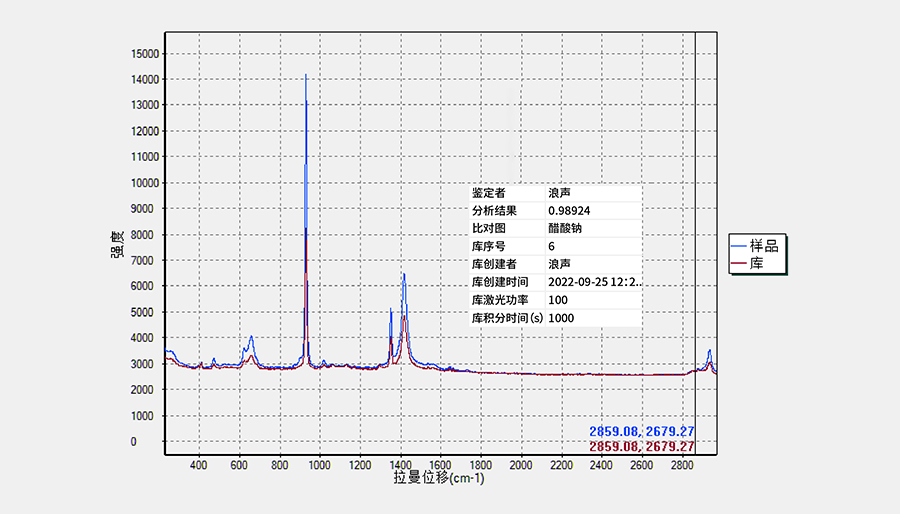900x514 pixels.
Task: Click the 强度 y-axis title
Action: point(117,246)
